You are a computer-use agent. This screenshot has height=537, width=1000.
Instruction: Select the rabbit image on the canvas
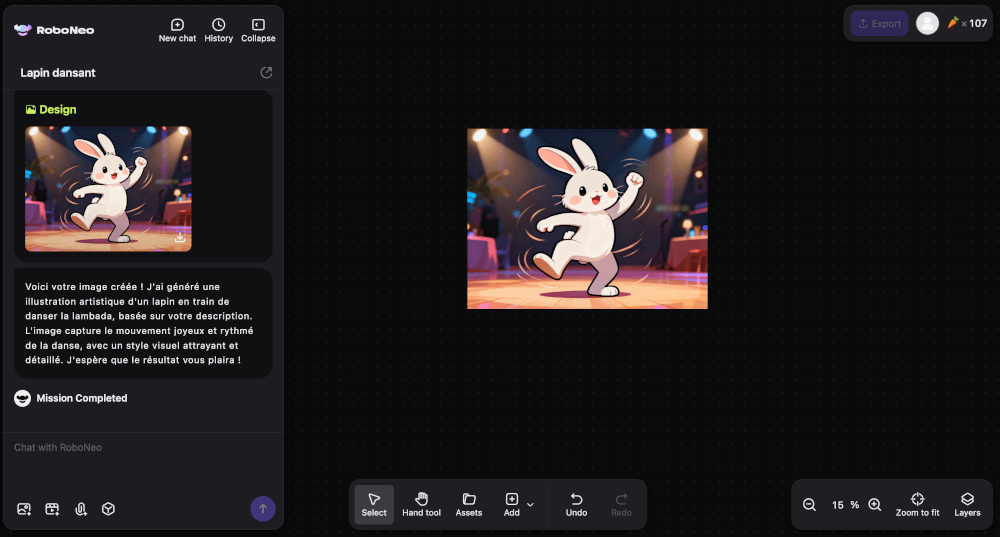[587, 219]
